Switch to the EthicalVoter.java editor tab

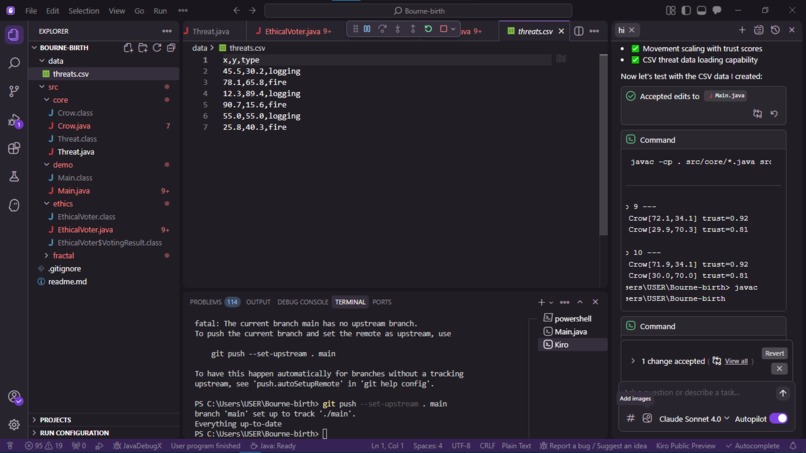[x=294, y=31]
